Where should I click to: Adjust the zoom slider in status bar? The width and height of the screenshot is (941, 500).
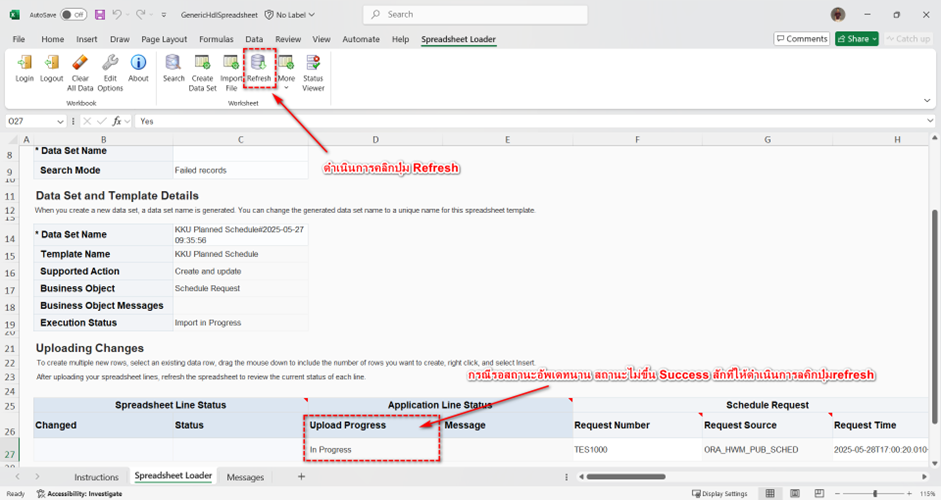click(875, 493)
